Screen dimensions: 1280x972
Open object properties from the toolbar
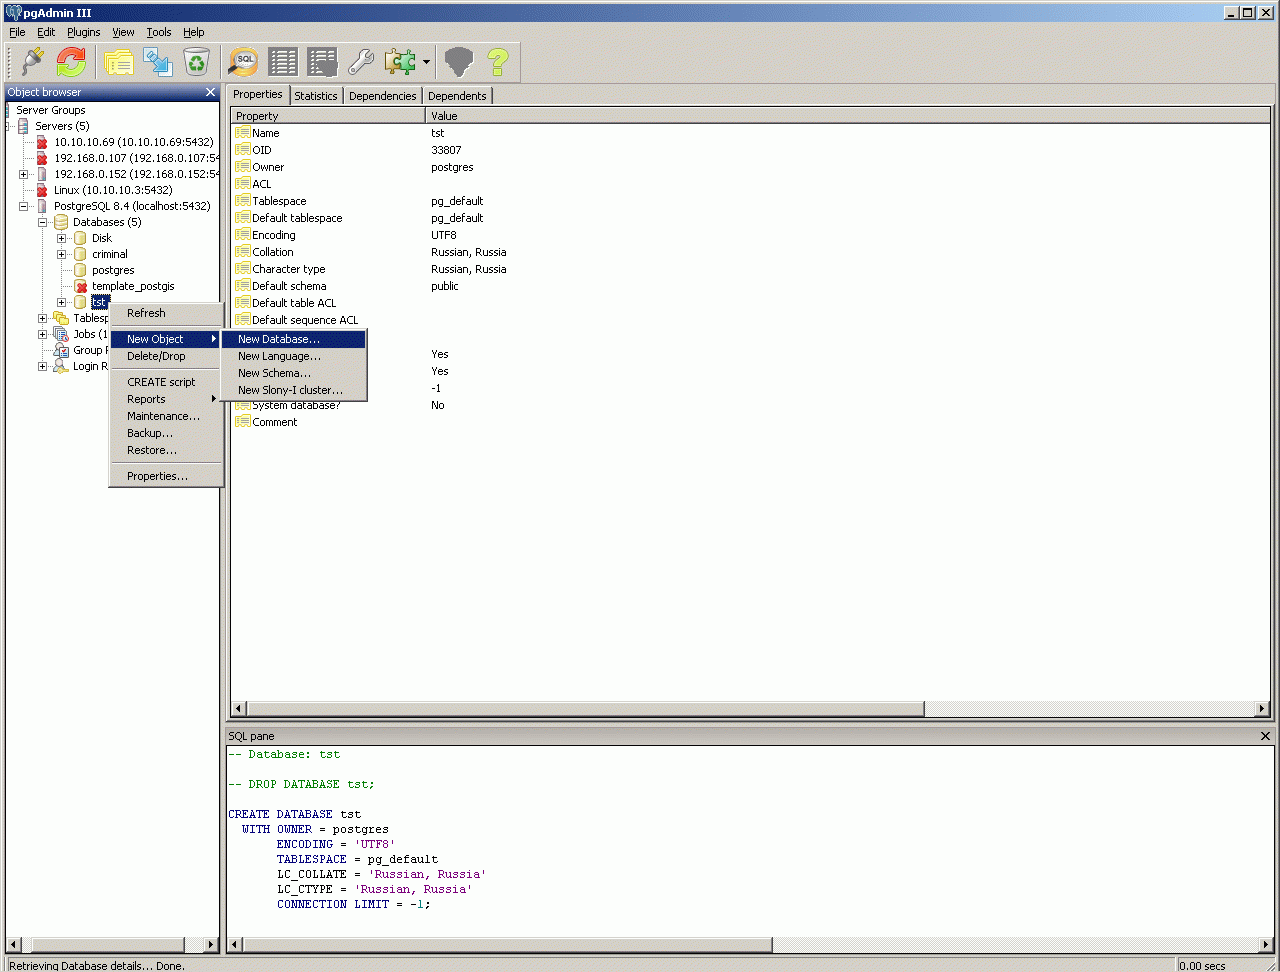click(x=118, y=62)
